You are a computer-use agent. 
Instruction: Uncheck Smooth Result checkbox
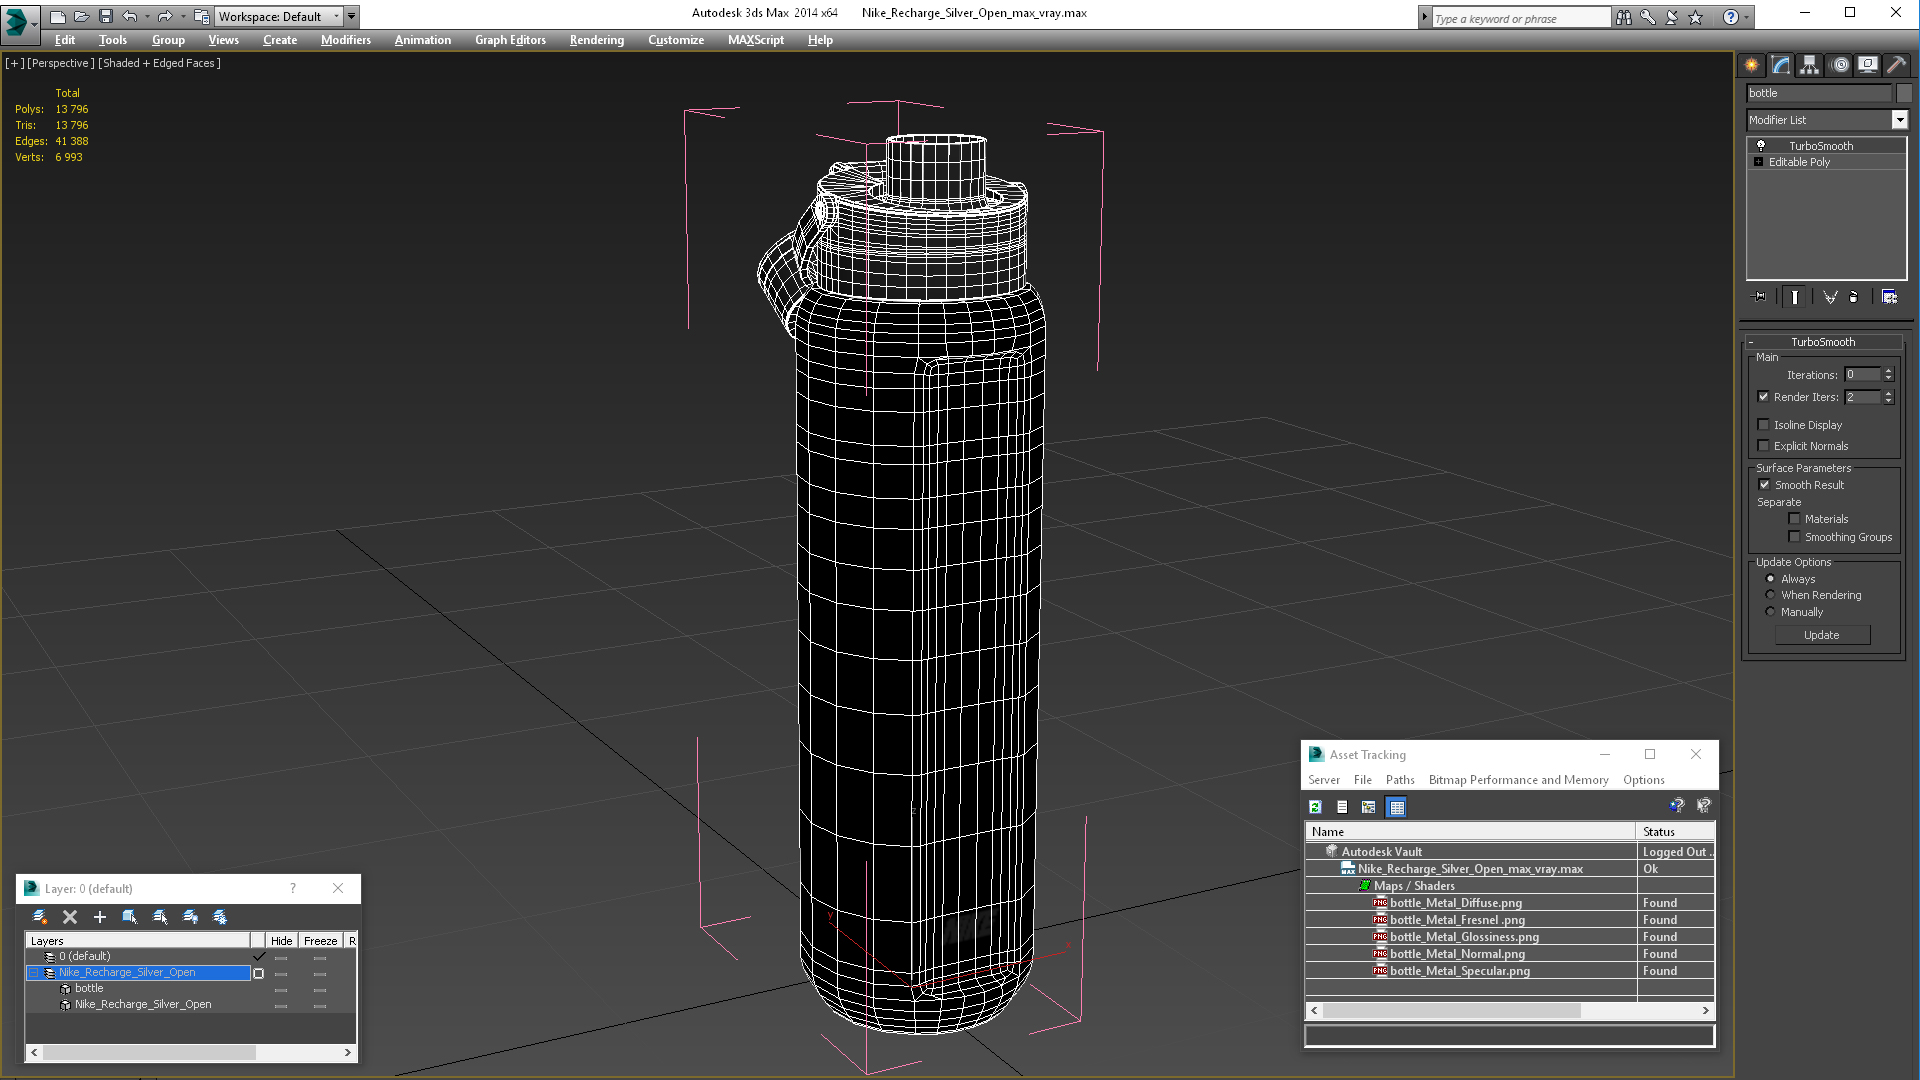point(1765,485)
